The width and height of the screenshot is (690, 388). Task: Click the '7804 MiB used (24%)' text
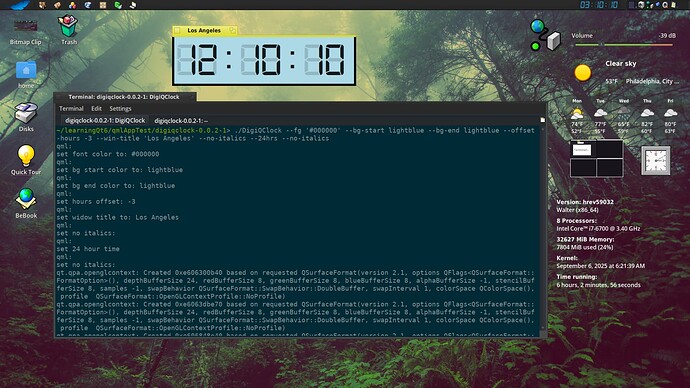tap(584, 247)
